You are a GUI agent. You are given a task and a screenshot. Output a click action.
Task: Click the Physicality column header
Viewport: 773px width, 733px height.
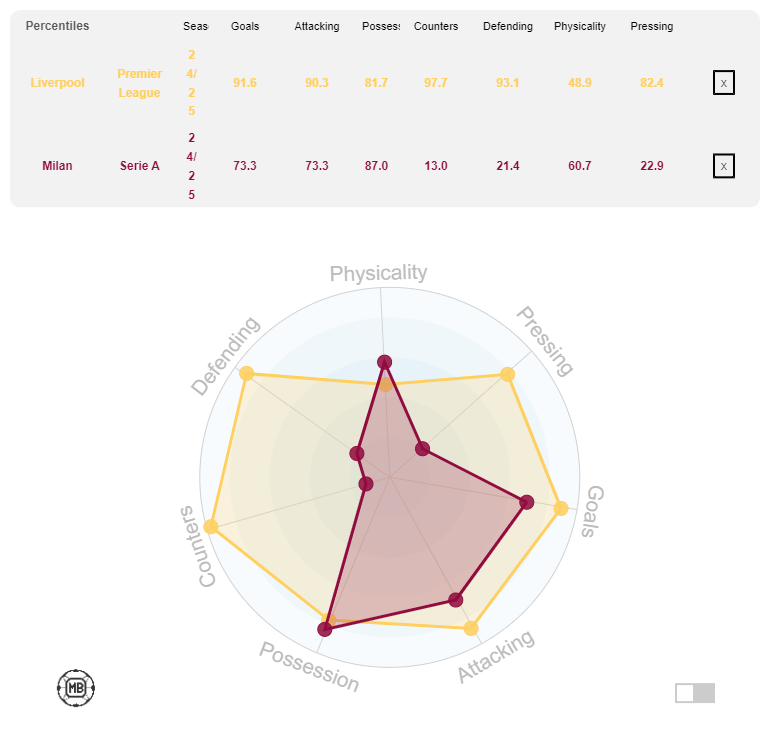click(580, 26)
